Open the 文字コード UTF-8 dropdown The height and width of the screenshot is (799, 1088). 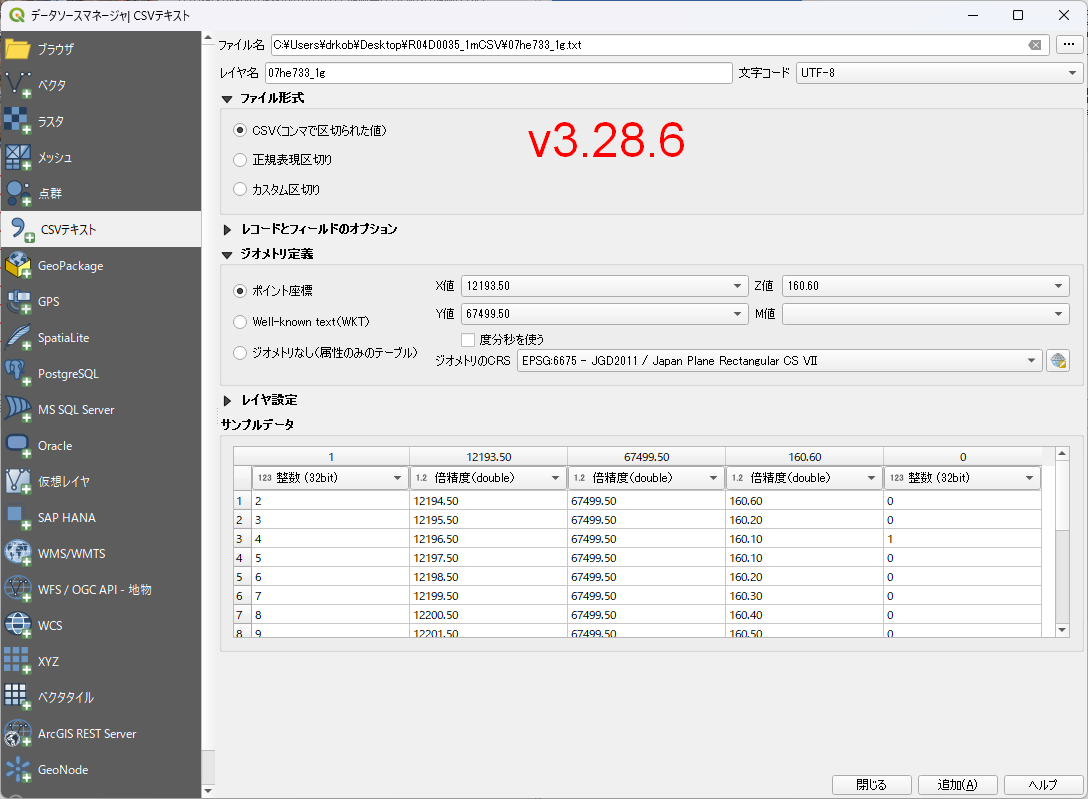pos(940,73)
